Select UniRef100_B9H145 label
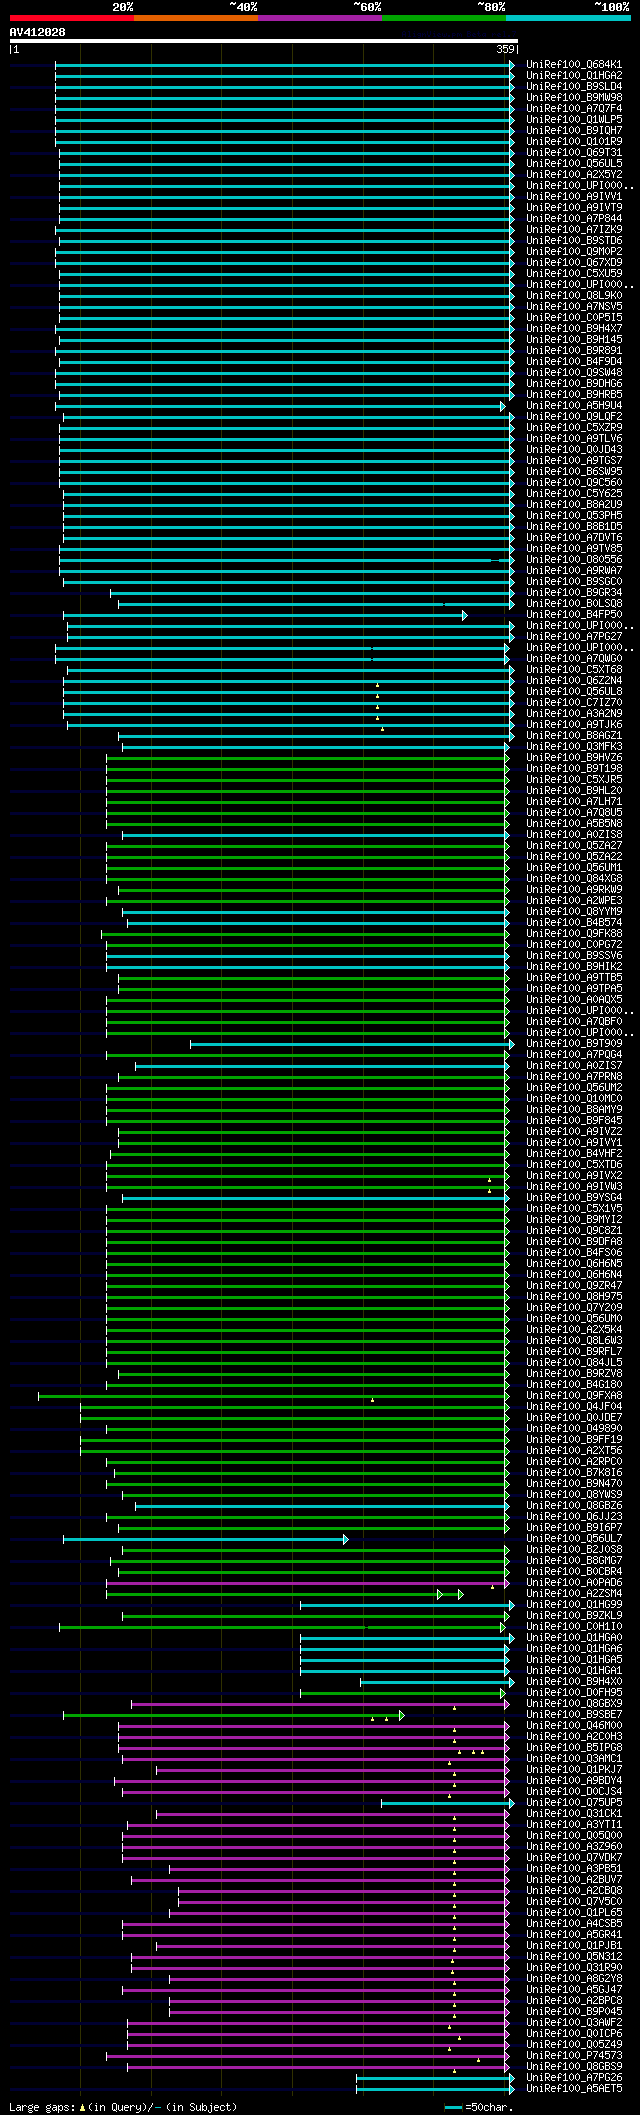The width and height of the screenshot is (640, 2115). tap(574, 339)
